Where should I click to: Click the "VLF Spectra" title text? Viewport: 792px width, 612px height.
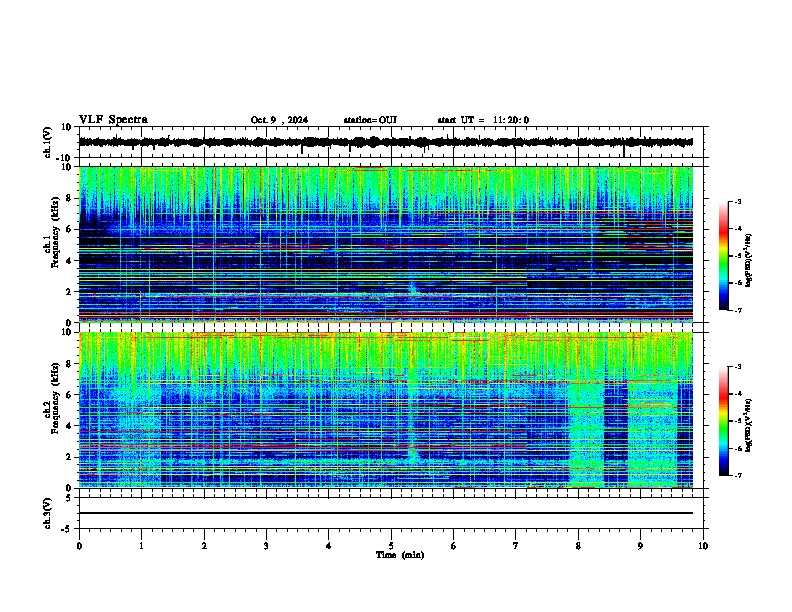coord(113,120)
